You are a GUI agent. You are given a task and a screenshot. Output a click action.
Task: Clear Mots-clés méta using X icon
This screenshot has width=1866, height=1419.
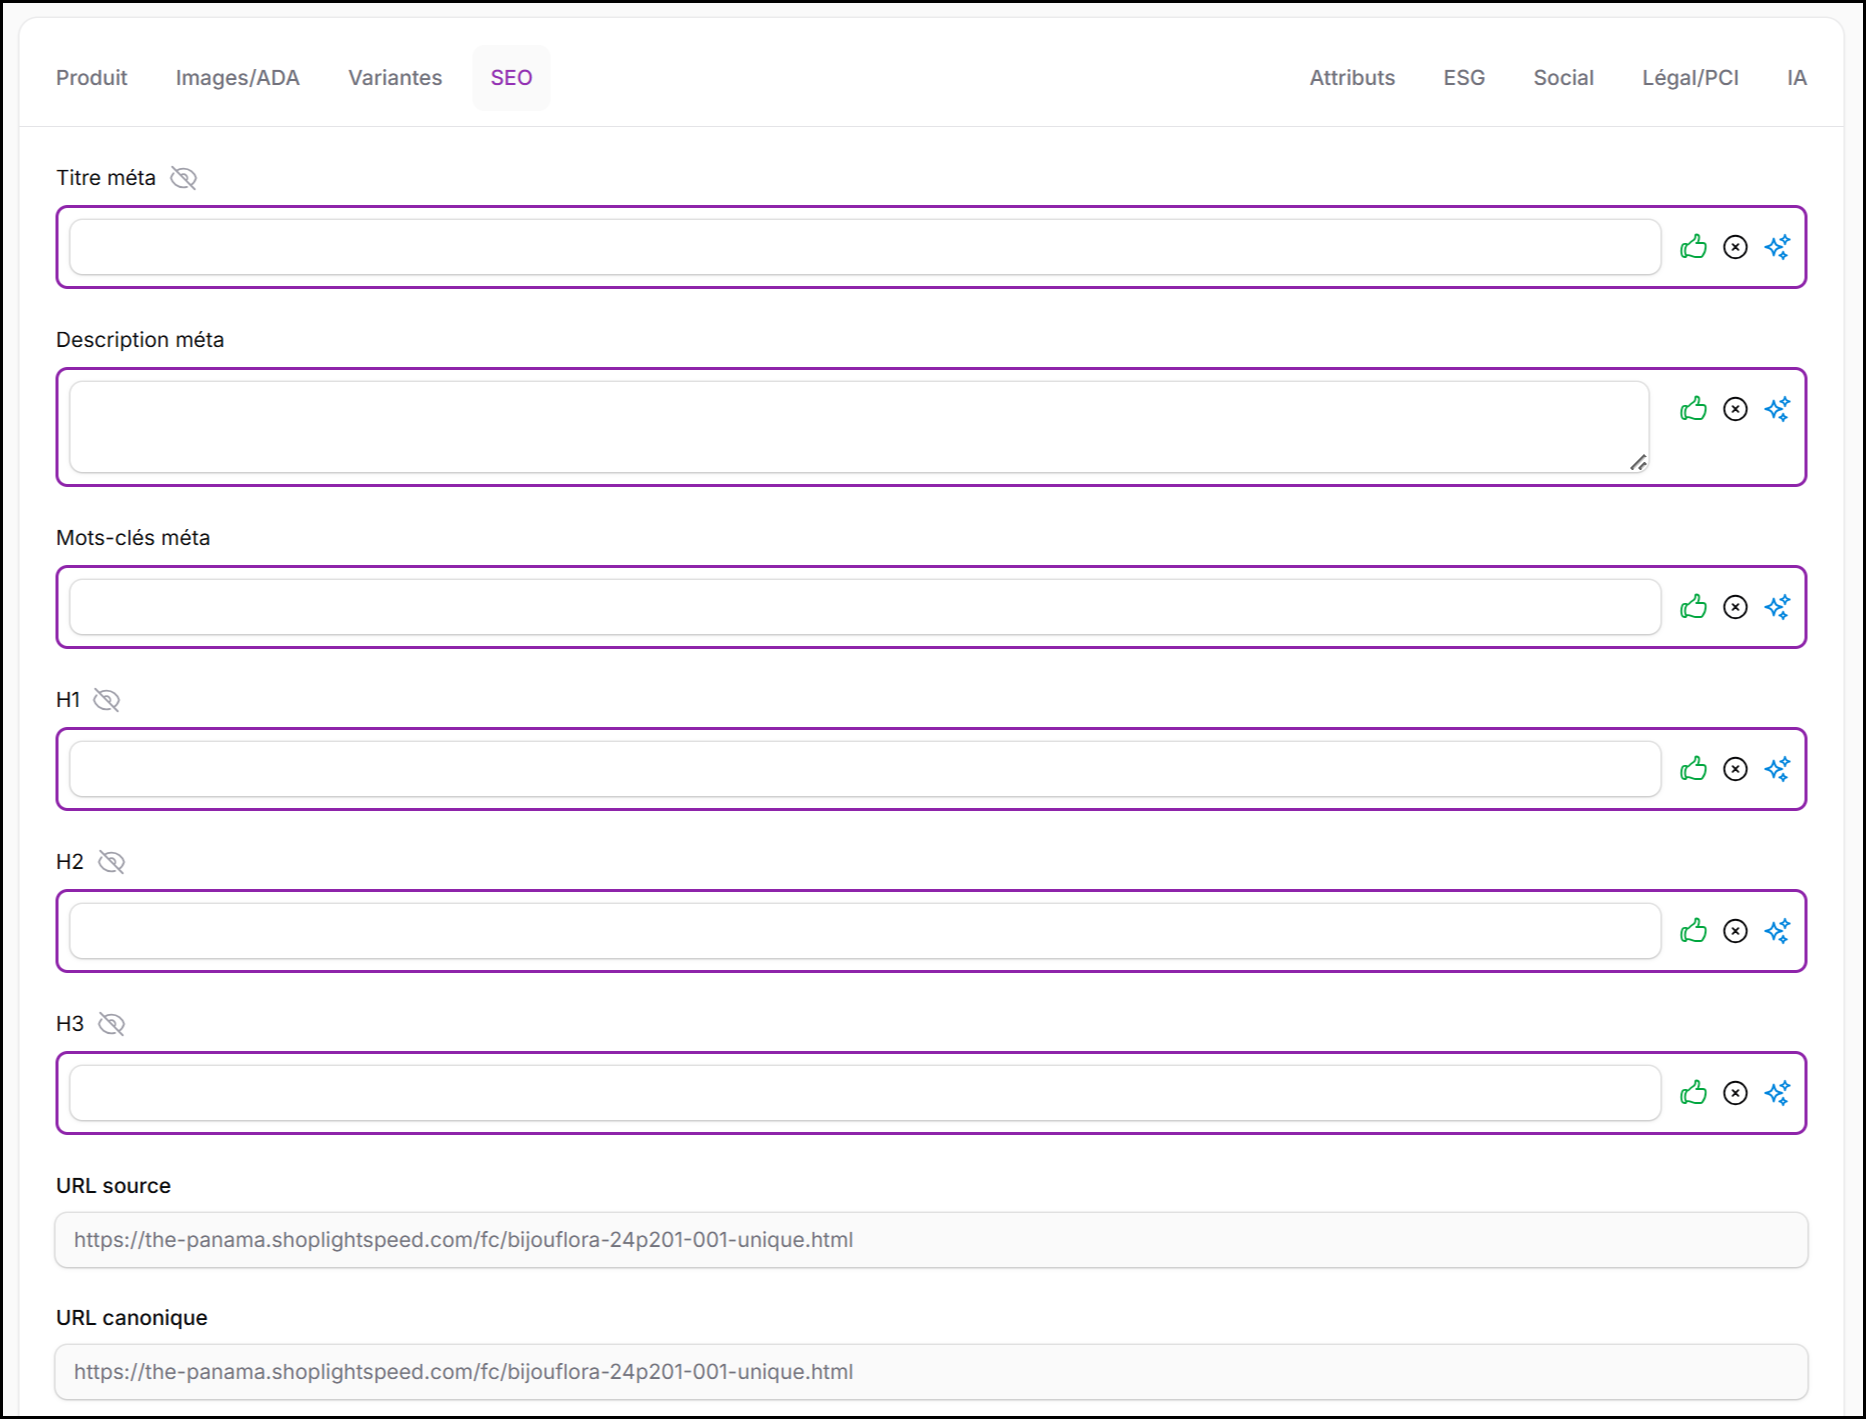(1735, 607)
